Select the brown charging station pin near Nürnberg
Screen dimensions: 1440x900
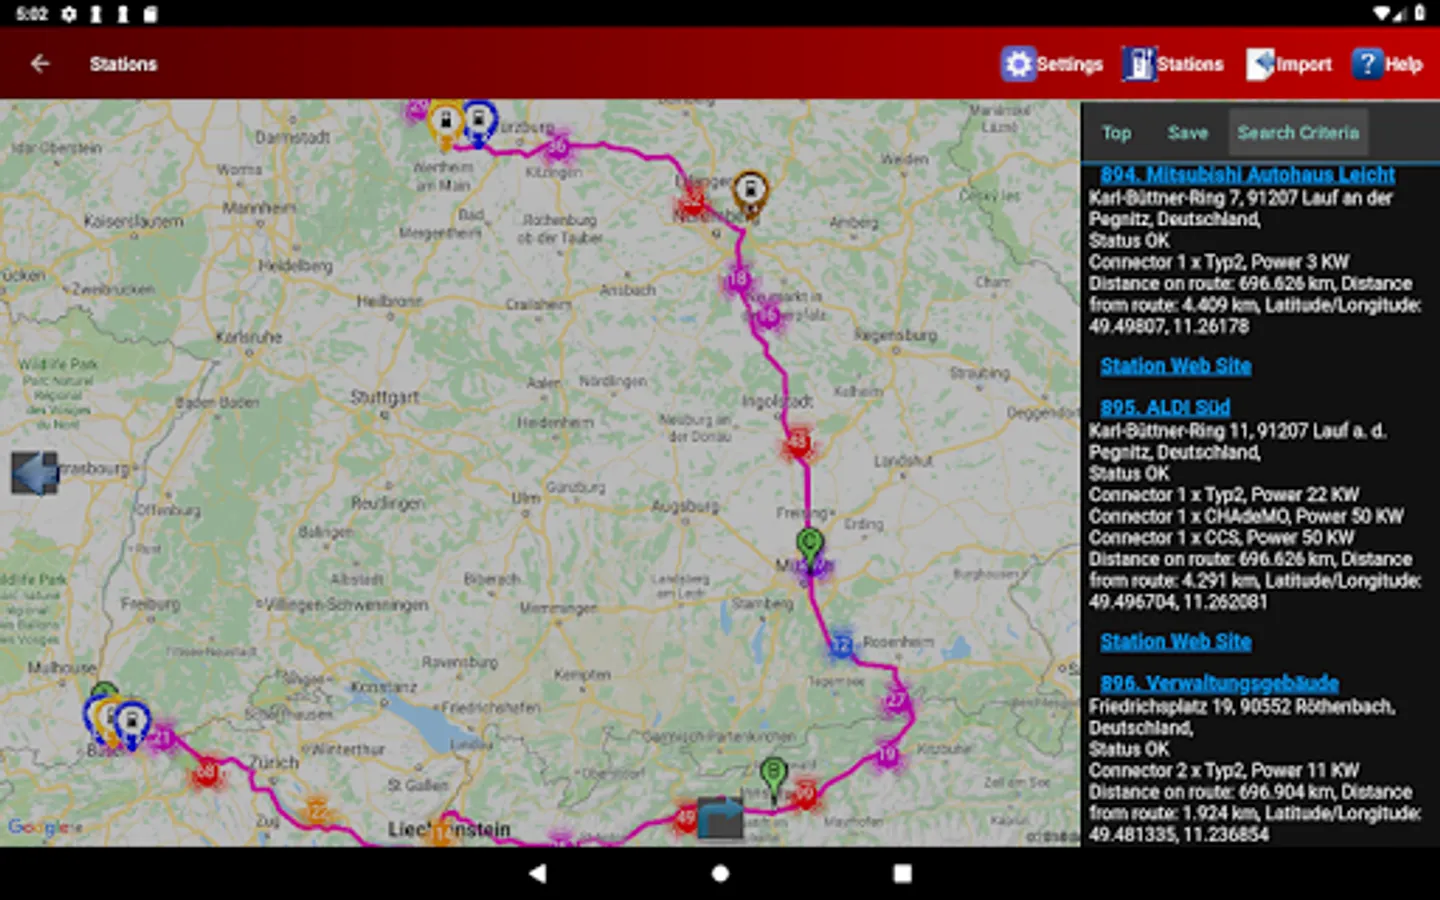pos(750,192)
